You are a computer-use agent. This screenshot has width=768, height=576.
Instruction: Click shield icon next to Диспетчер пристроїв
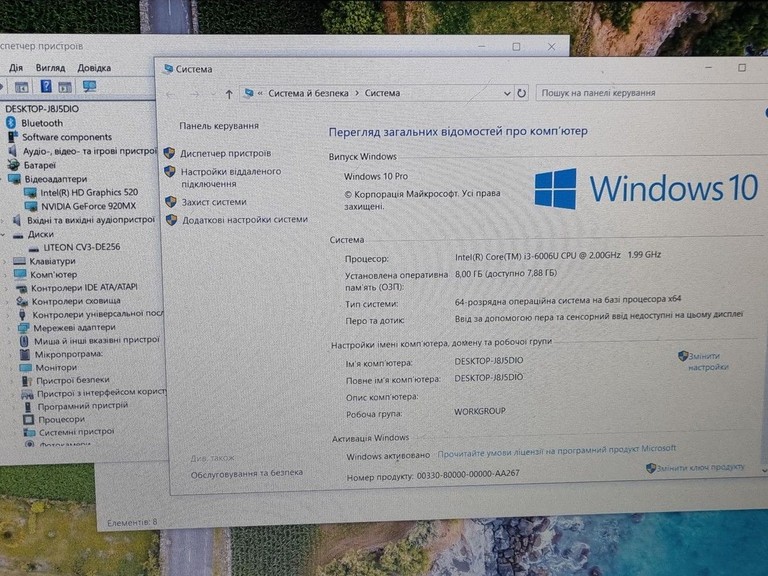pyautogui.click(x=169, y=153)
